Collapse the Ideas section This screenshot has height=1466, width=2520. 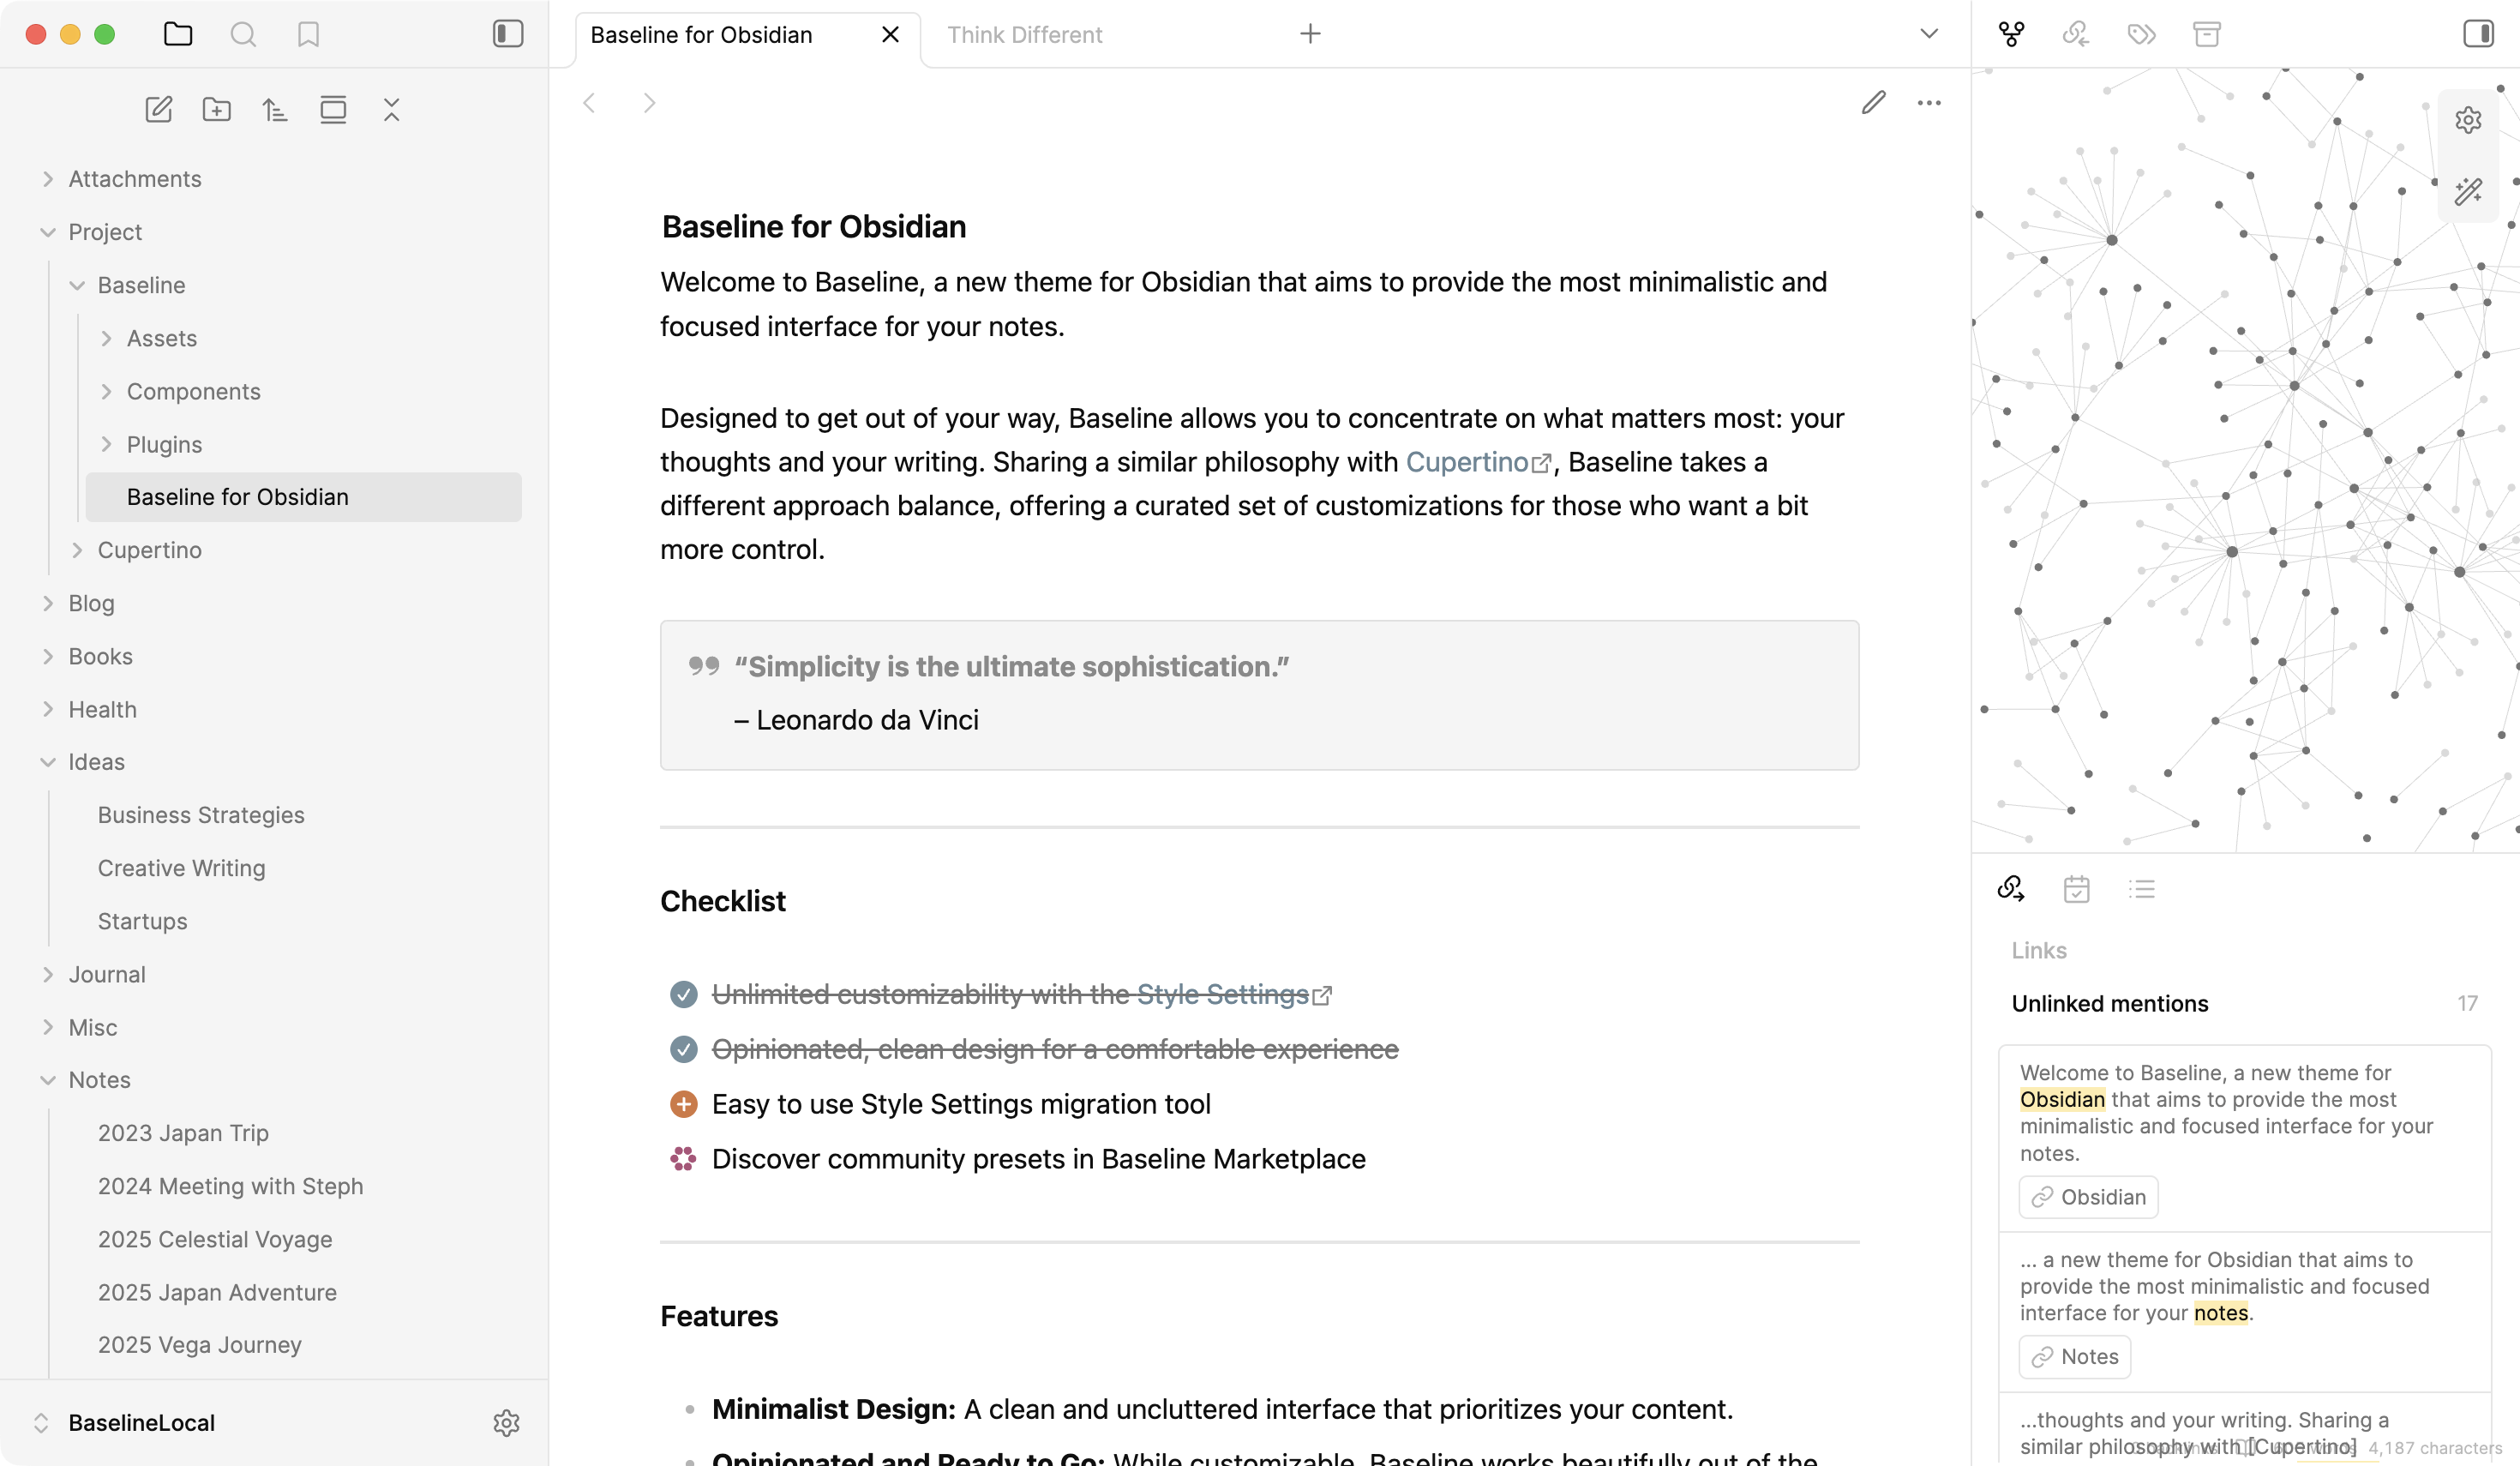[47, 761]
